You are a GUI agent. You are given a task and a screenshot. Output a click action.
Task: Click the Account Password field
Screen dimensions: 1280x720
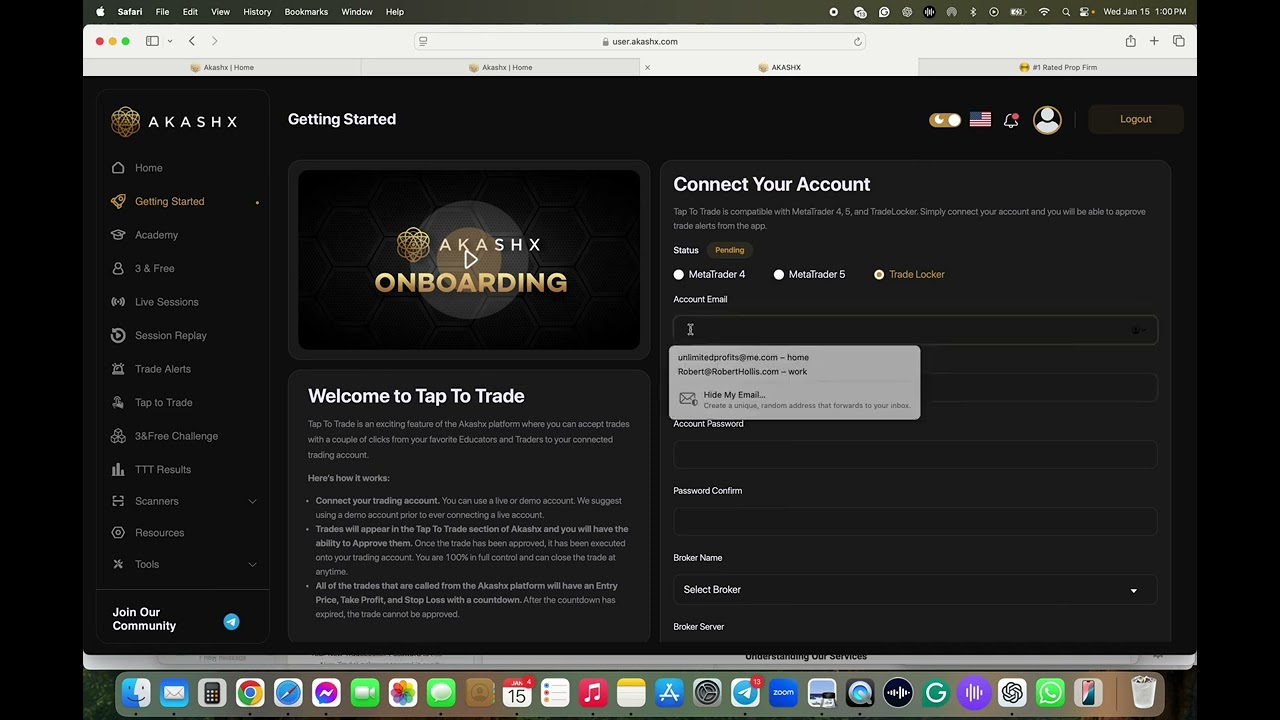pos(915,455)
